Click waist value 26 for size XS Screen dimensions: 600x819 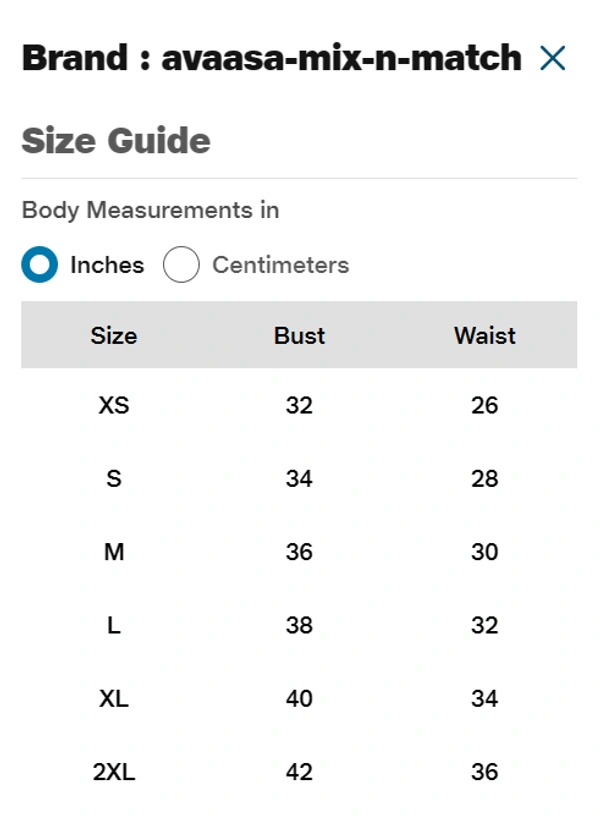484,405
